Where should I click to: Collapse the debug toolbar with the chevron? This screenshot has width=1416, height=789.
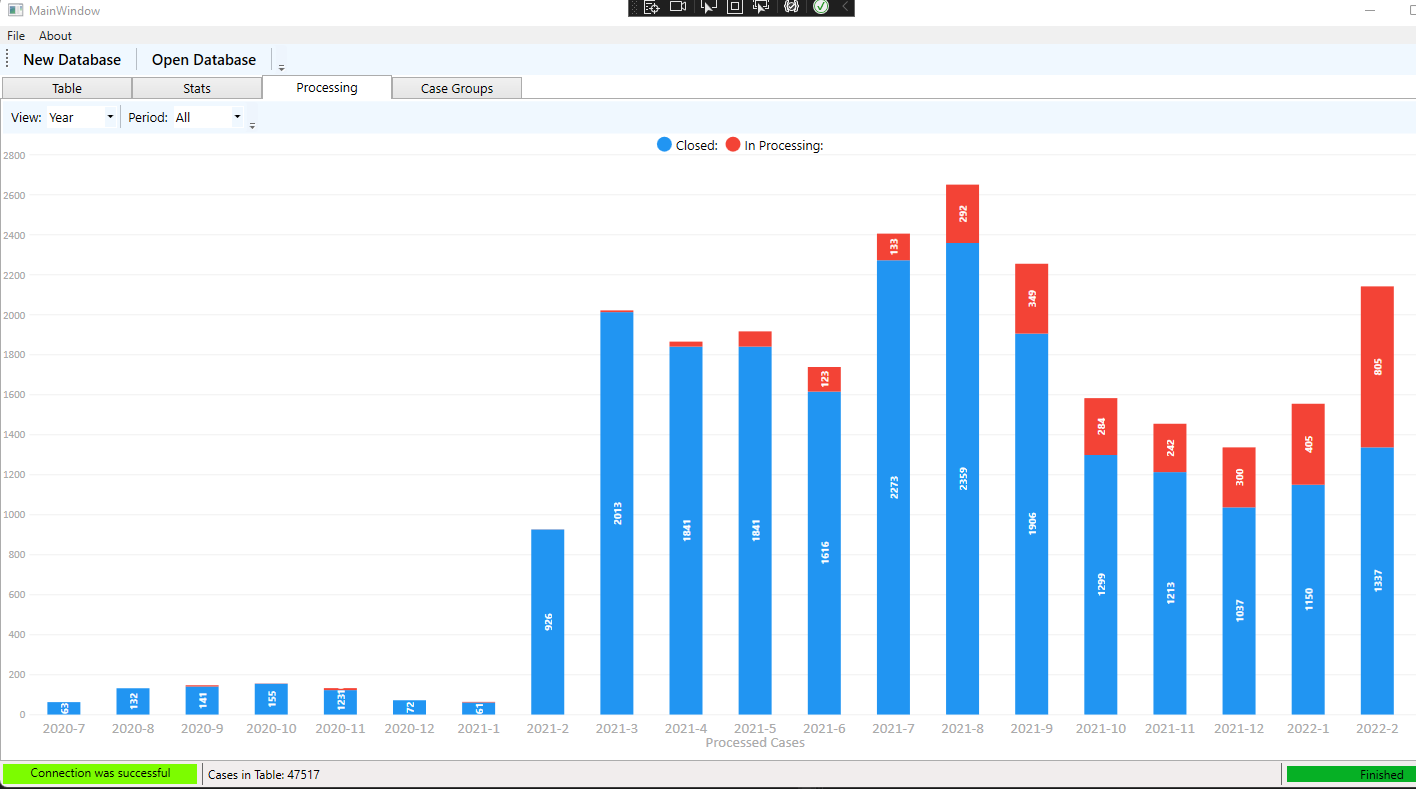[845, 7]
